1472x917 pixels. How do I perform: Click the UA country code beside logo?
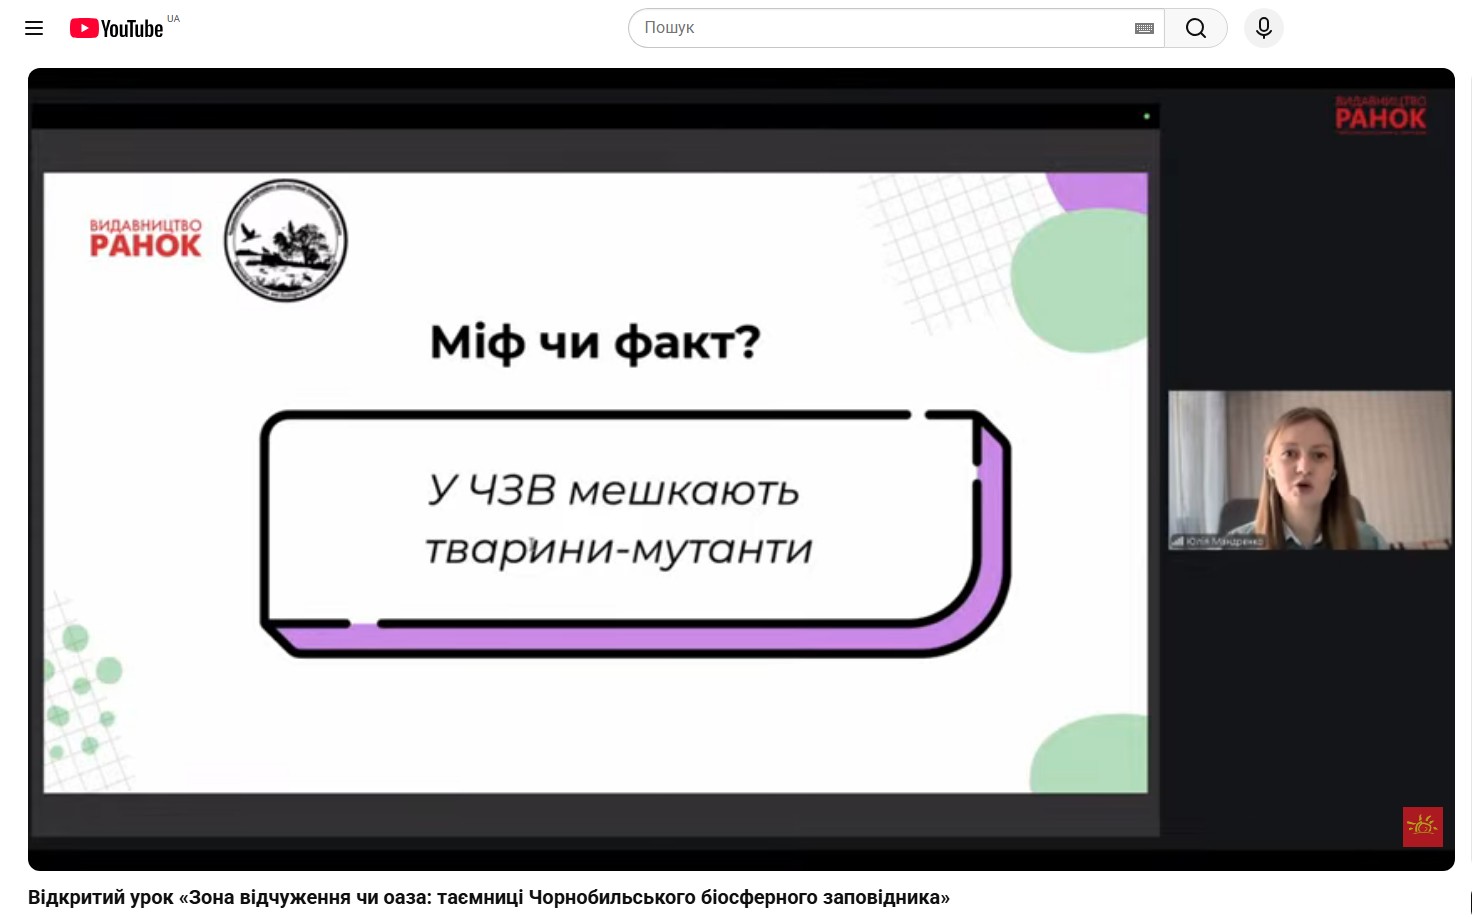[174, 19]
